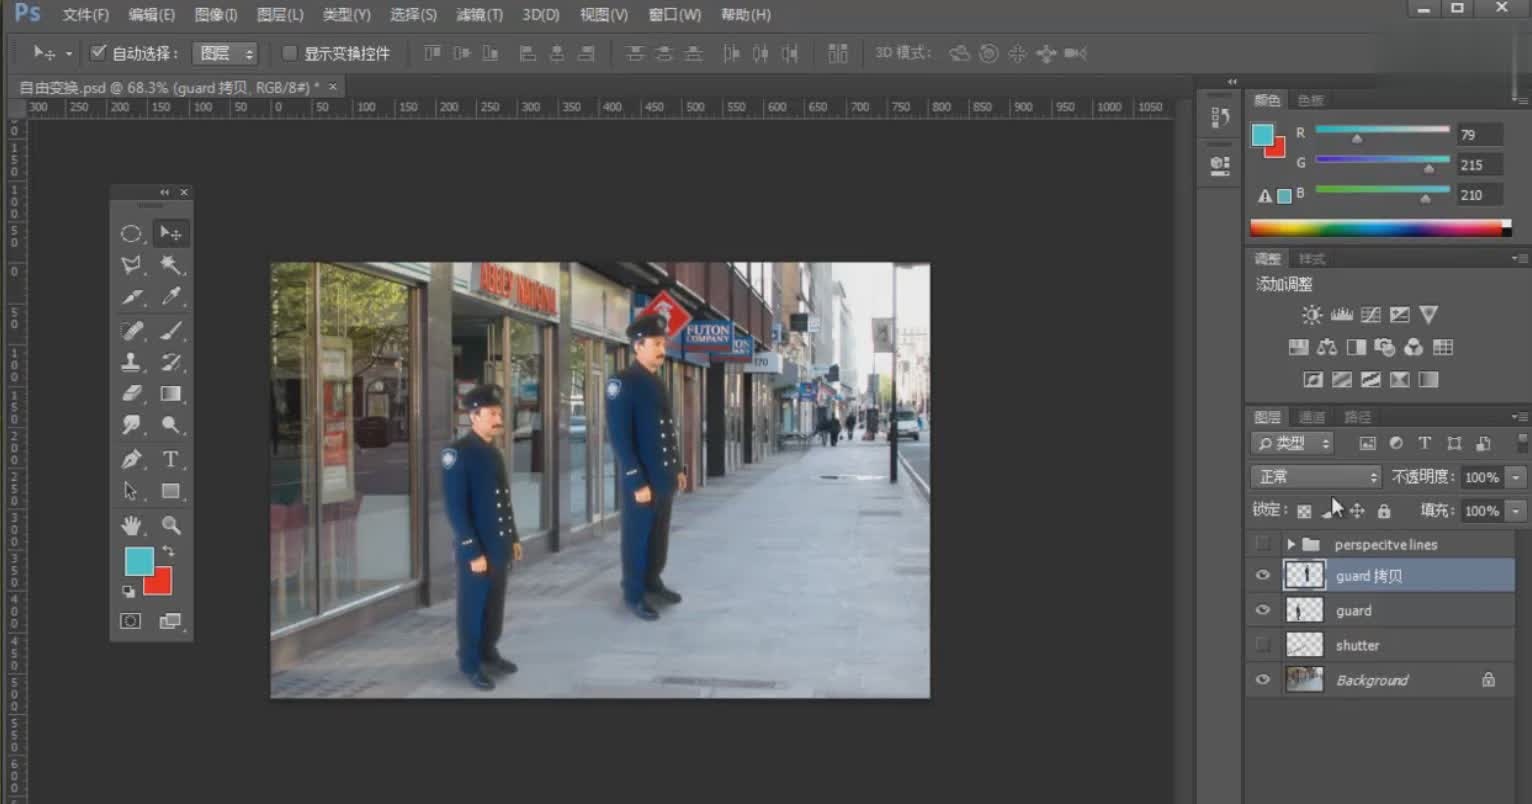1532x804 pixels.
Task: Toggle Quick Mask mode
Action: [x=131, y=621]
